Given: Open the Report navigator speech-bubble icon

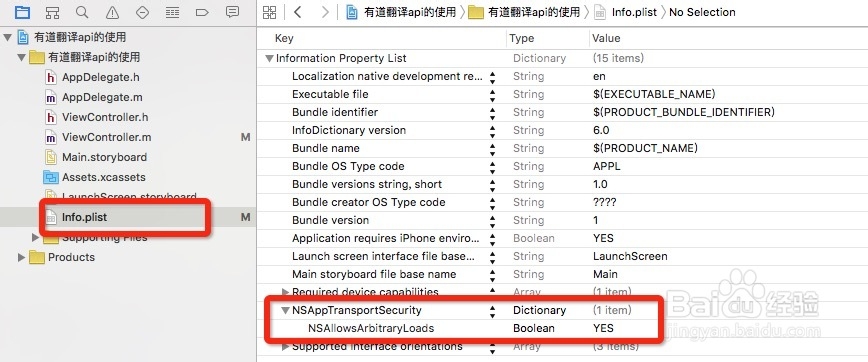Looking at the screenshot, I should tap(232, 12).
